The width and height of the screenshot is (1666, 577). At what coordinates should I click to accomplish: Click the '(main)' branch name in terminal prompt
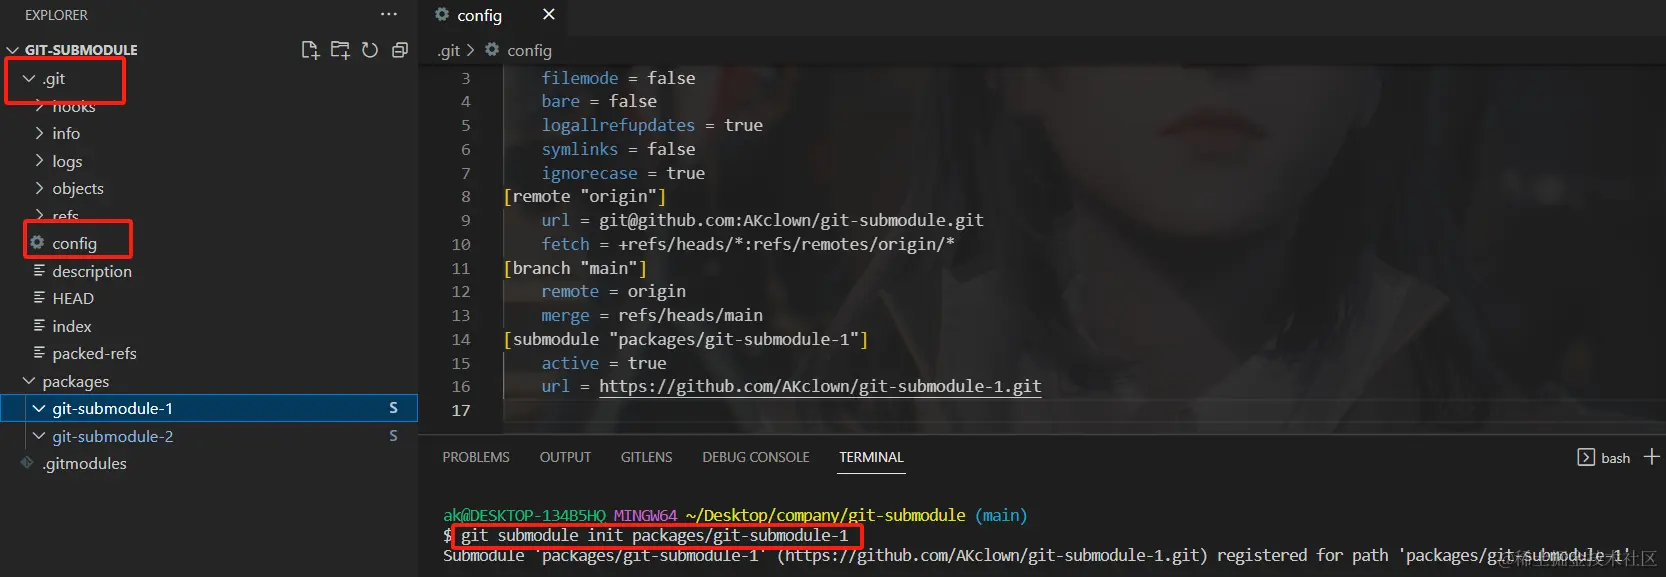pyautogui.click(x=1001, y=515)
